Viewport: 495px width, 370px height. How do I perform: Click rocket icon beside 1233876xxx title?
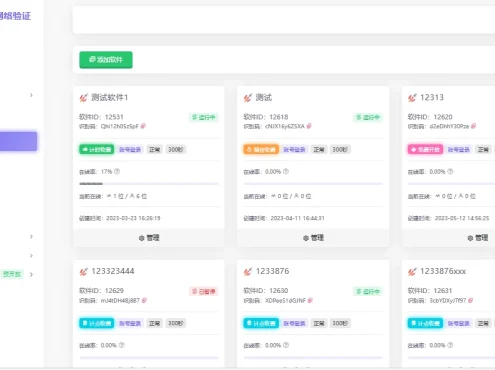pyautogui.click(x=412, y=272)
